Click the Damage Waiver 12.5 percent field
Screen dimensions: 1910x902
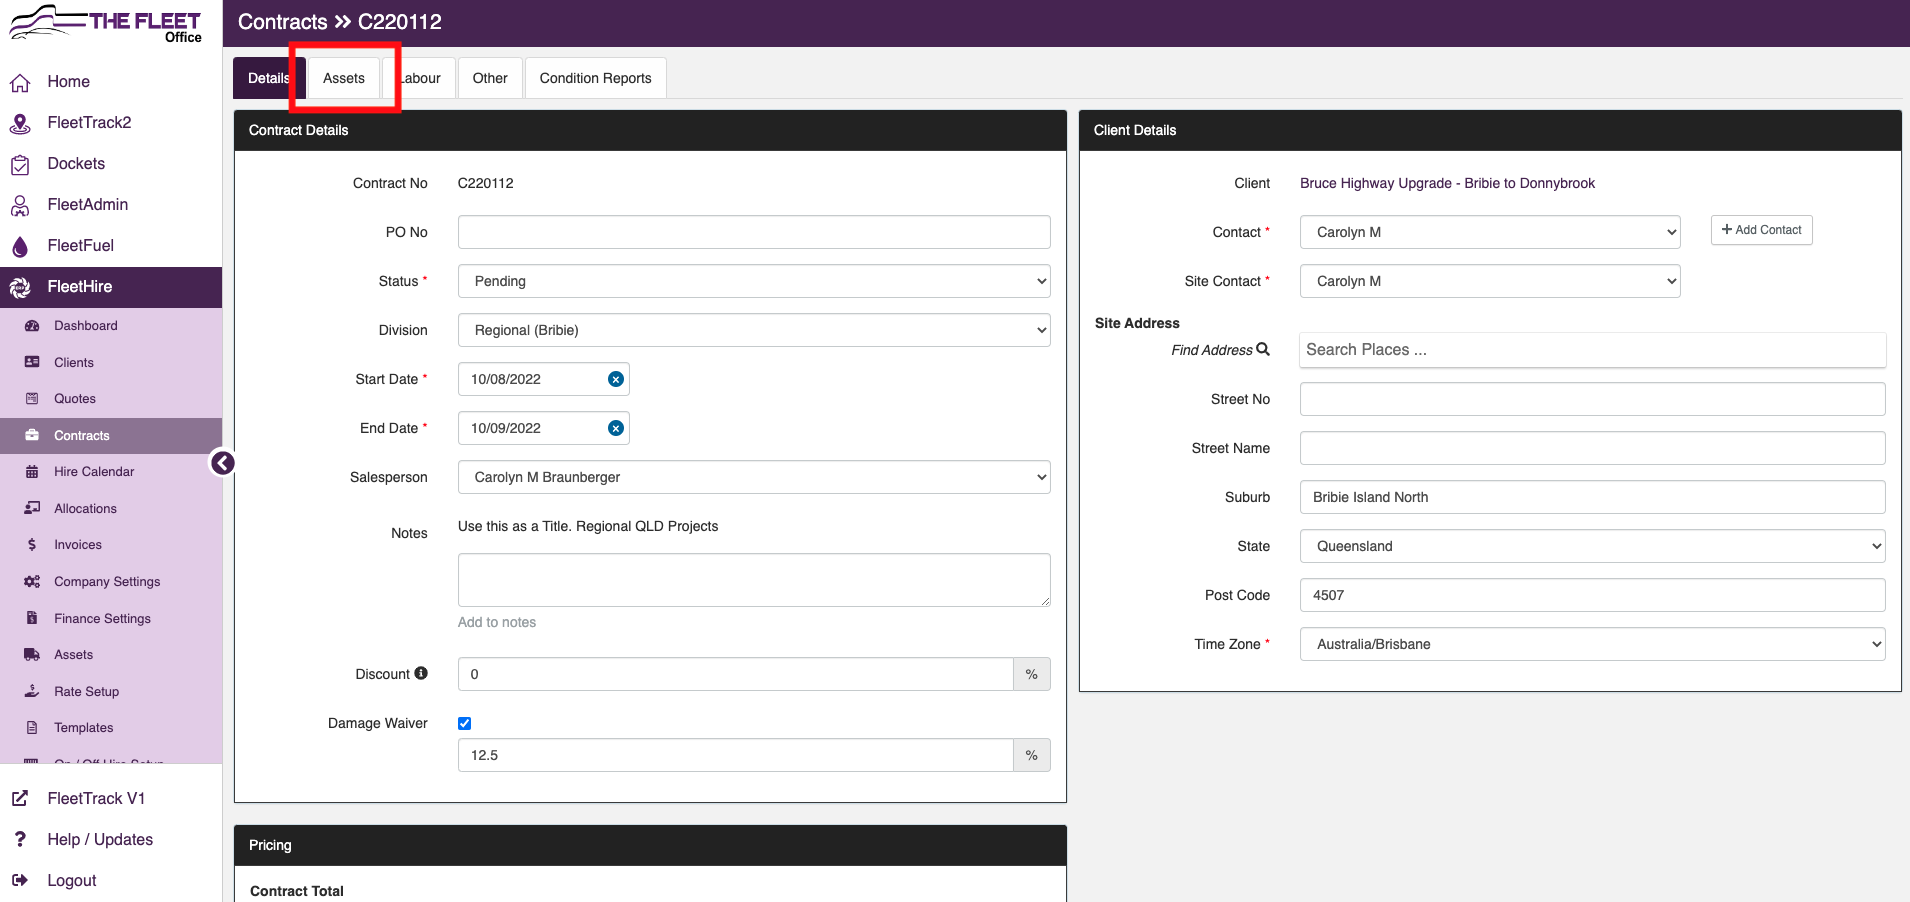tap(736, 755)
